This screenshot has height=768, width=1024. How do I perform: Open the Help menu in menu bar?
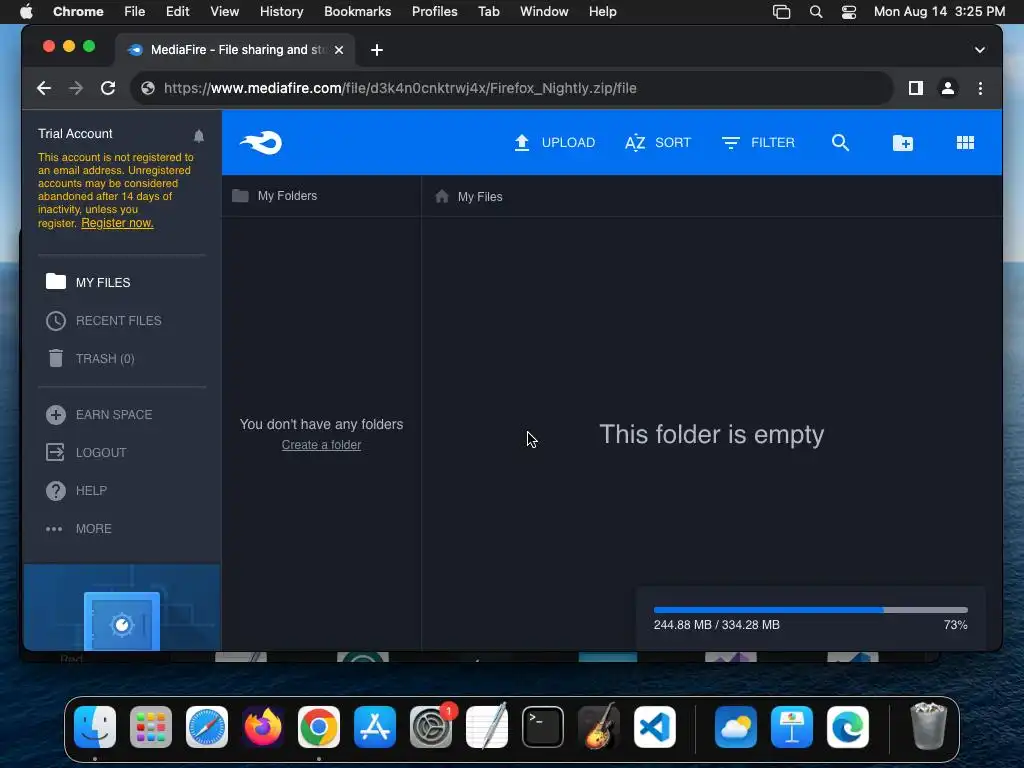[x=602, y=12]
